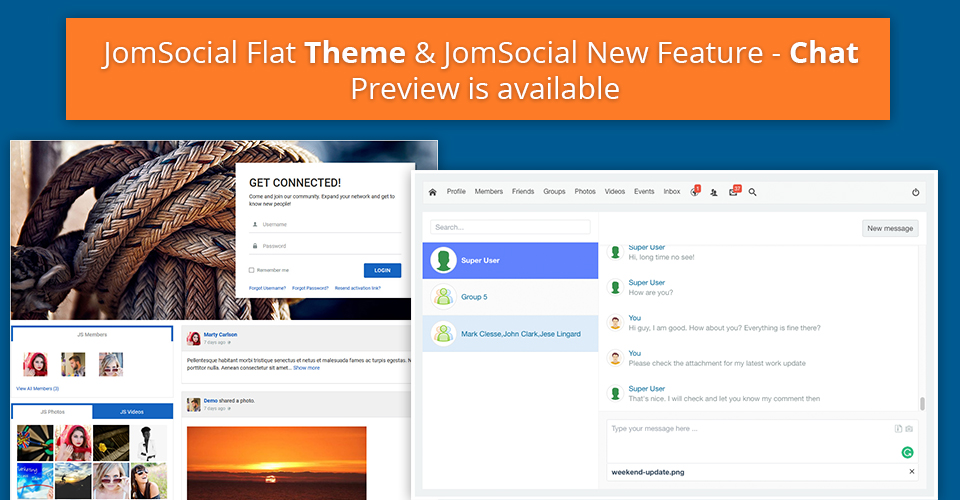Click the 'Type your message here' box
Image resolution: width=960 pixels, height=500 pixels.
coord(762,441)
